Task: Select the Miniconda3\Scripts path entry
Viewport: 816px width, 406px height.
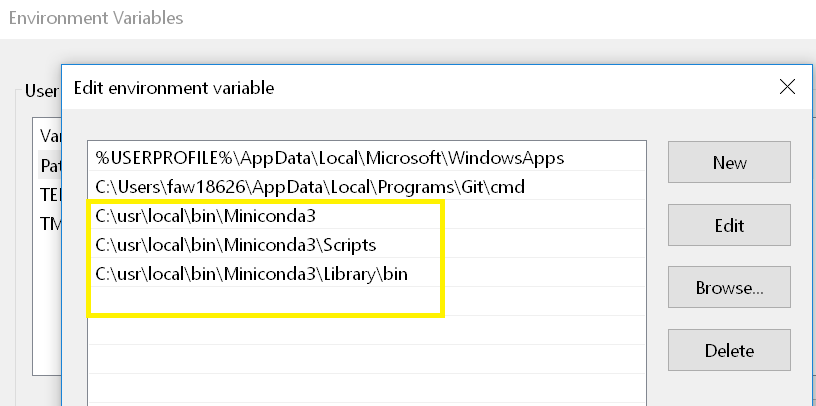Action: coord(367,244)
